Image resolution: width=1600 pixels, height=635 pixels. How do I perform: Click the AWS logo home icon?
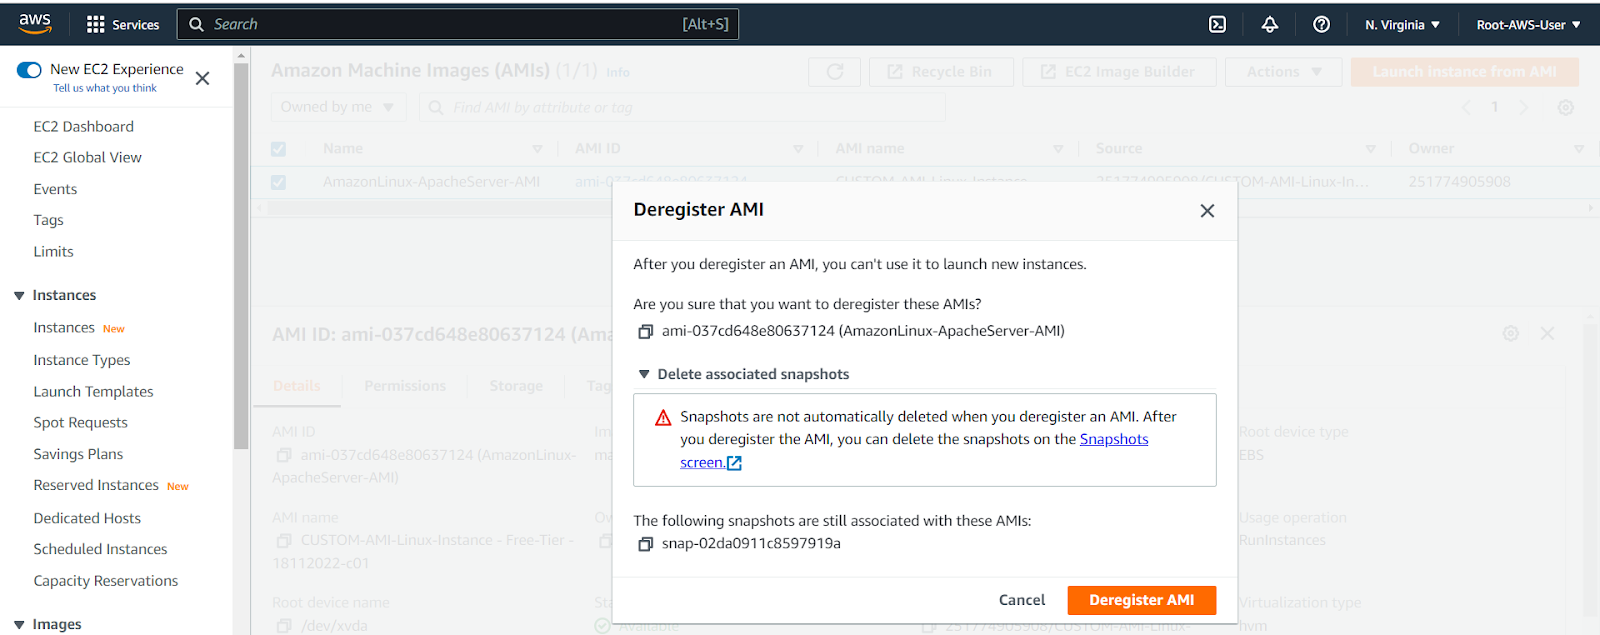[x=35, y=24]
